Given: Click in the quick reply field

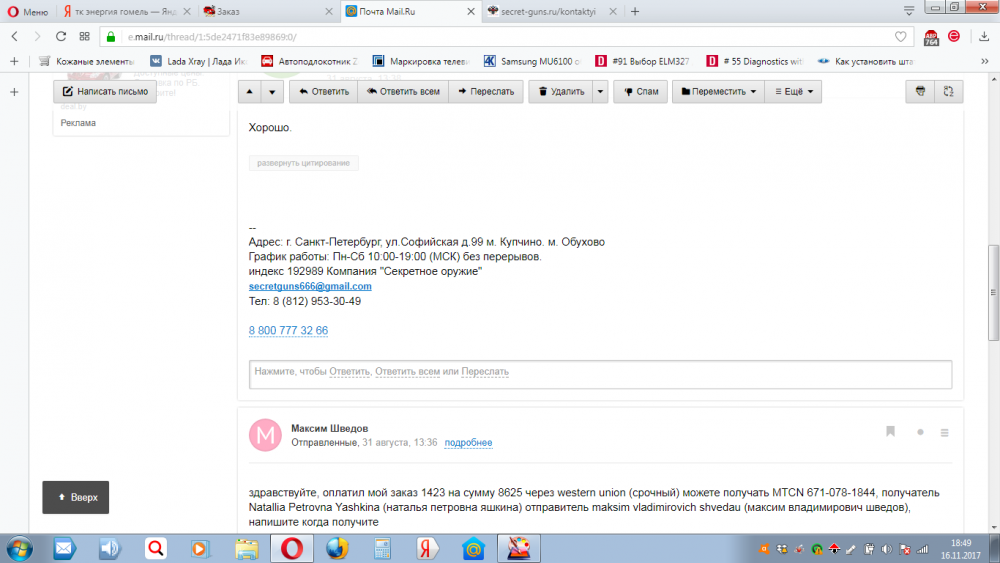Looking at the screenshot, I should pos(600,372).
